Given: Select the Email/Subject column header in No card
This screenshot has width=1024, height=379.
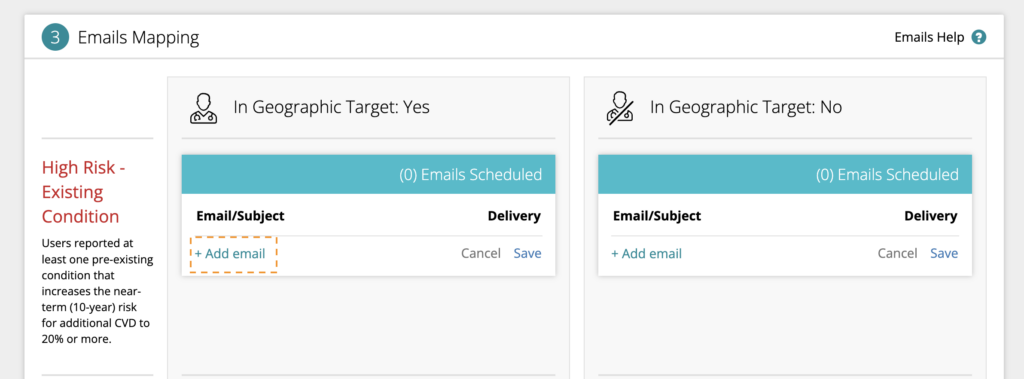Looking at the screenshot, I should pyautogui.click(x=657, y=216).
